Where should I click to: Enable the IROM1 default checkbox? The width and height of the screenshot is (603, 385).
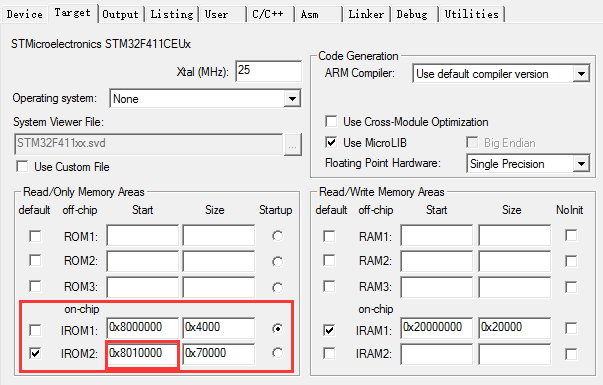(x=35, y=330)
